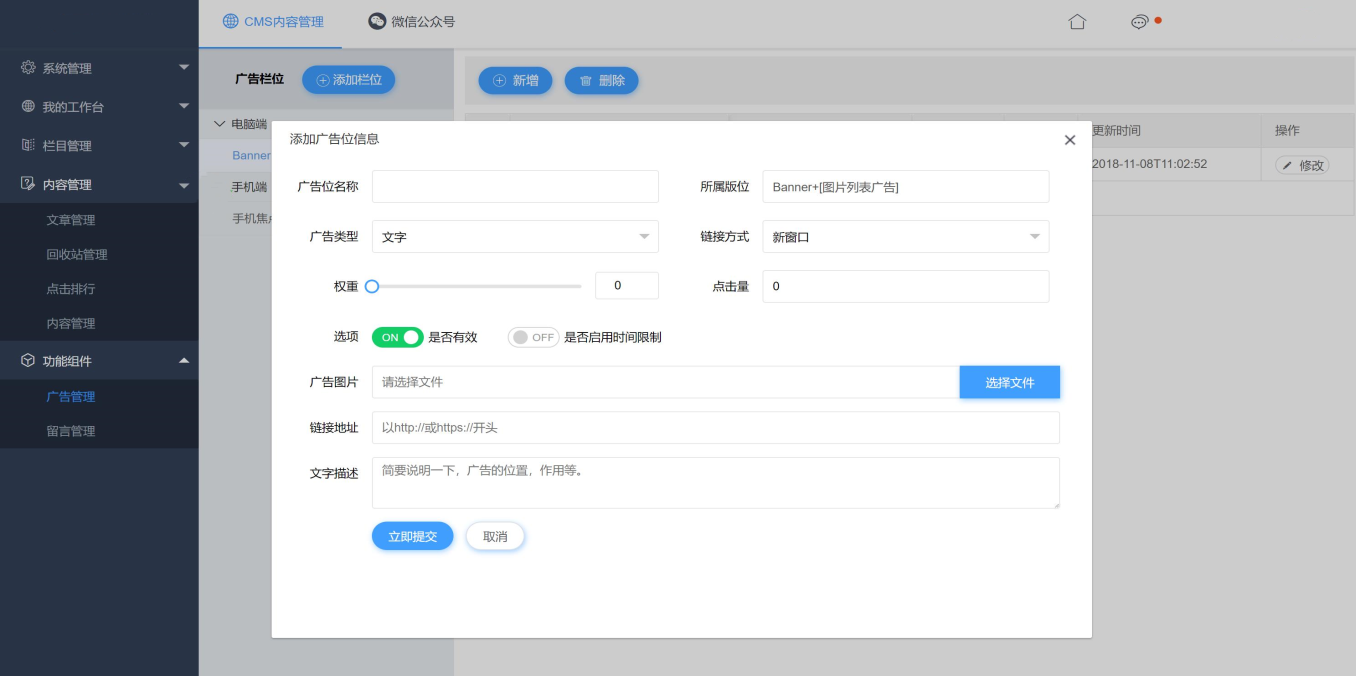1356x676 pixels.
Task: Toggle the 是否有效 switch off
Action: pos(397,338)
